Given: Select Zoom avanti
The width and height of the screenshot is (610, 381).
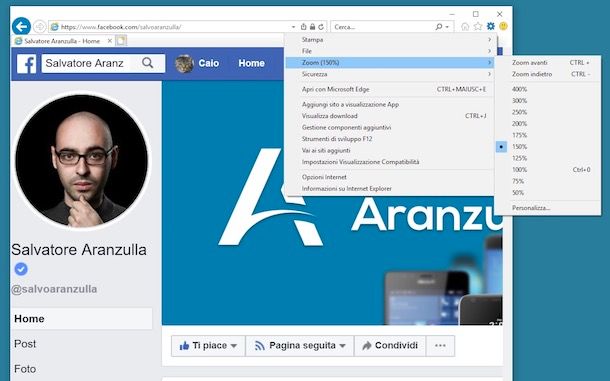Looking at the screenshot, I should point(548,63).
